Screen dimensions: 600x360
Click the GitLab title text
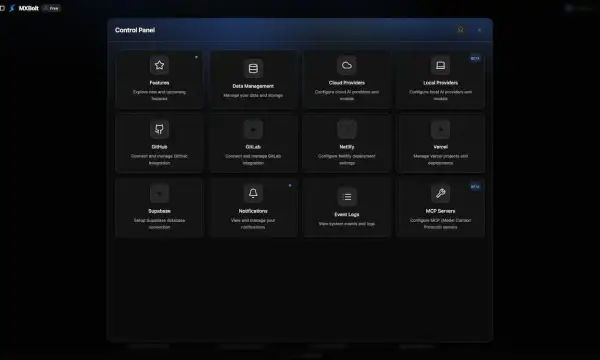tap(253, 147)
